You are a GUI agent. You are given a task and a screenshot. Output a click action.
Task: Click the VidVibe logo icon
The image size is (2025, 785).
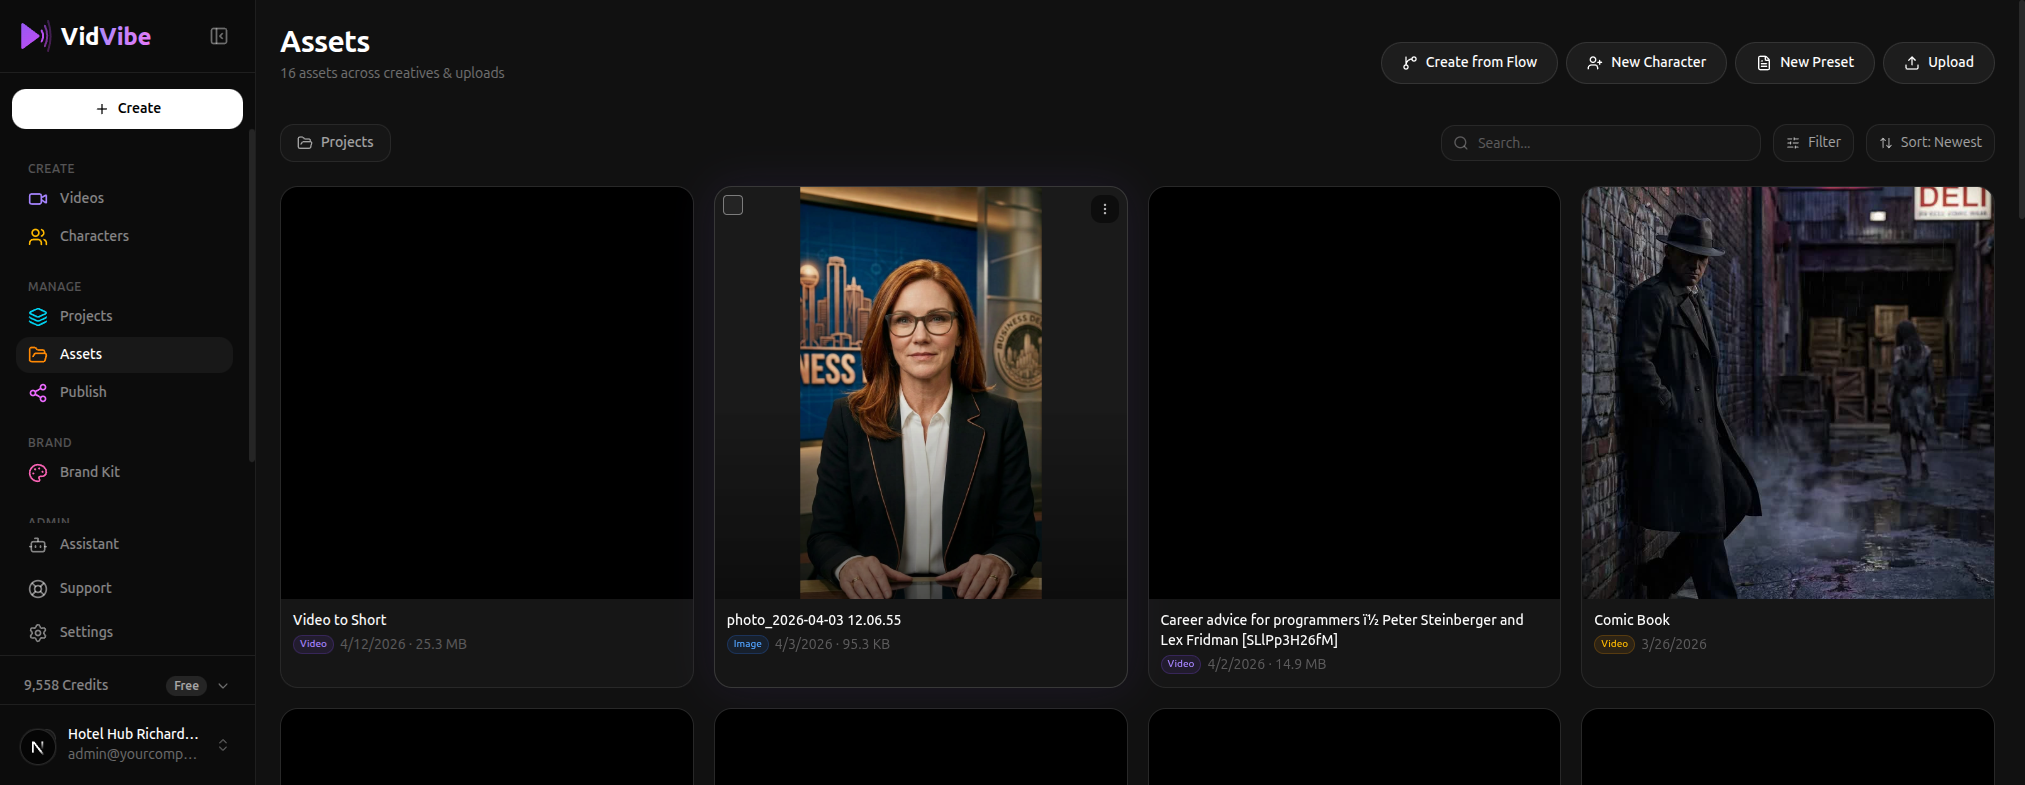(35, 36)
